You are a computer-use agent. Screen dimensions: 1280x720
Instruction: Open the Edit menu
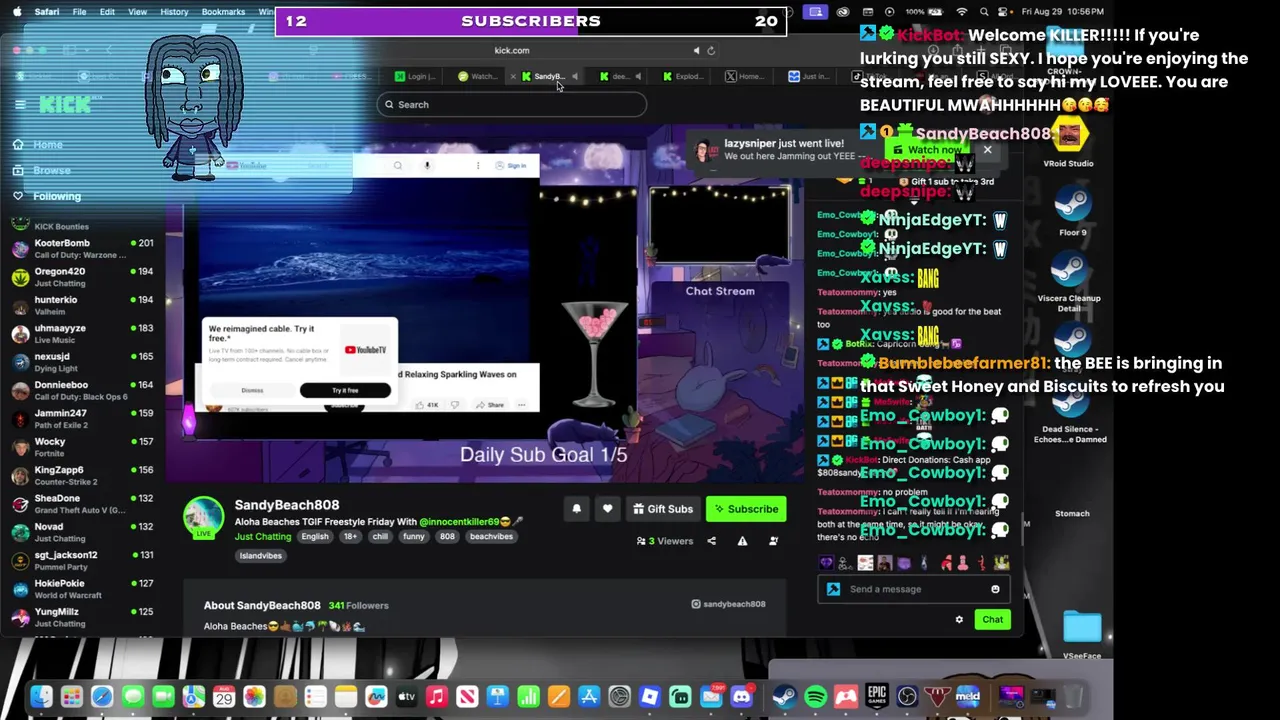click(x=107, y=12)
